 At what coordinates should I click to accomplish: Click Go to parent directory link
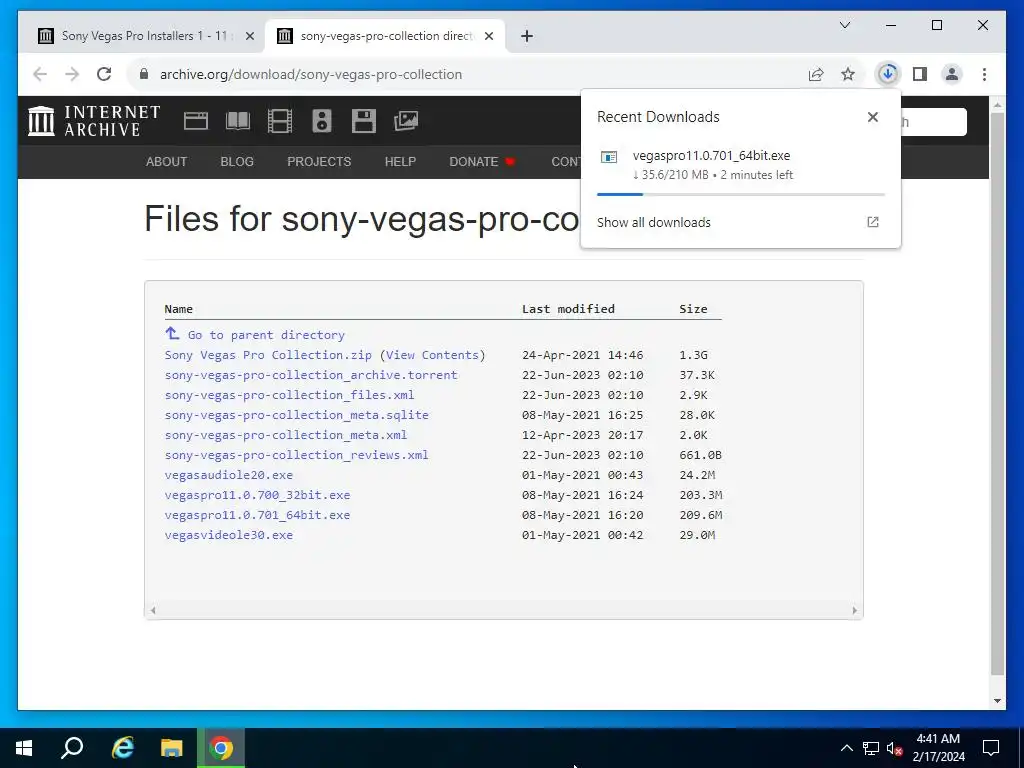(x=266, y=335)
